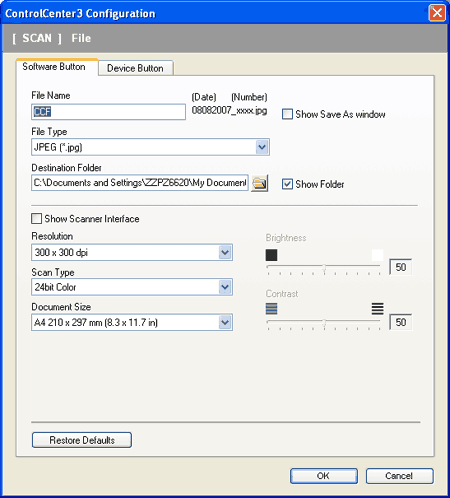Viewport: 450px width, 498px height.
Task: Uncheck the Show Folder checkbox
Action: point(287,184)
